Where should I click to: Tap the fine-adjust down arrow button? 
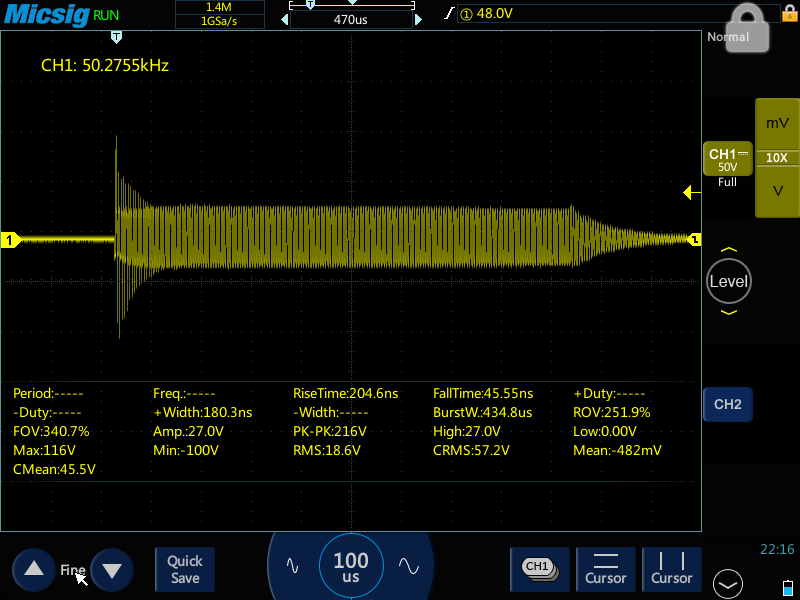pos(112,569)
